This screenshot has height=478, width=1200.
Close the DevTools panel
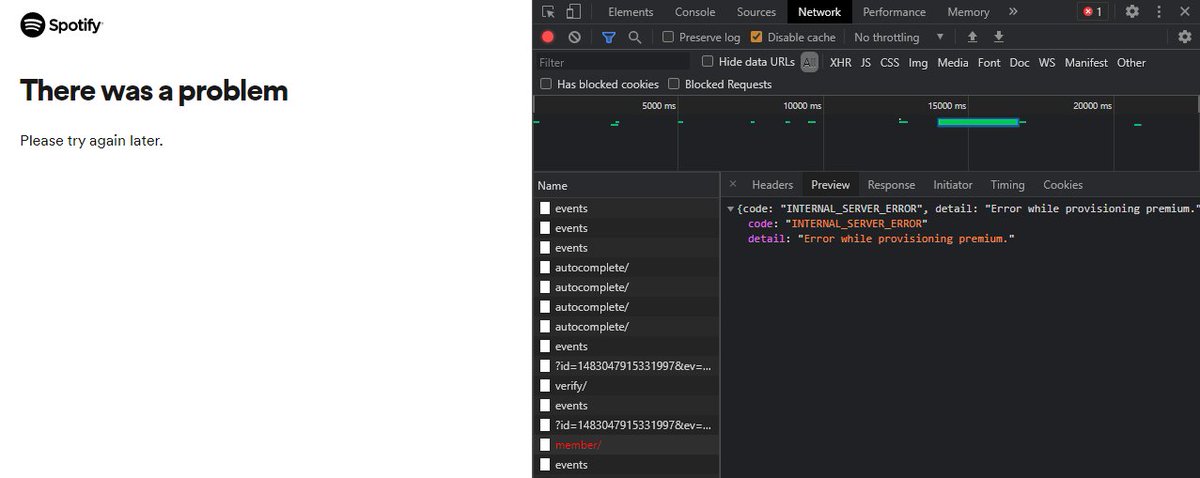point(1184,12)
